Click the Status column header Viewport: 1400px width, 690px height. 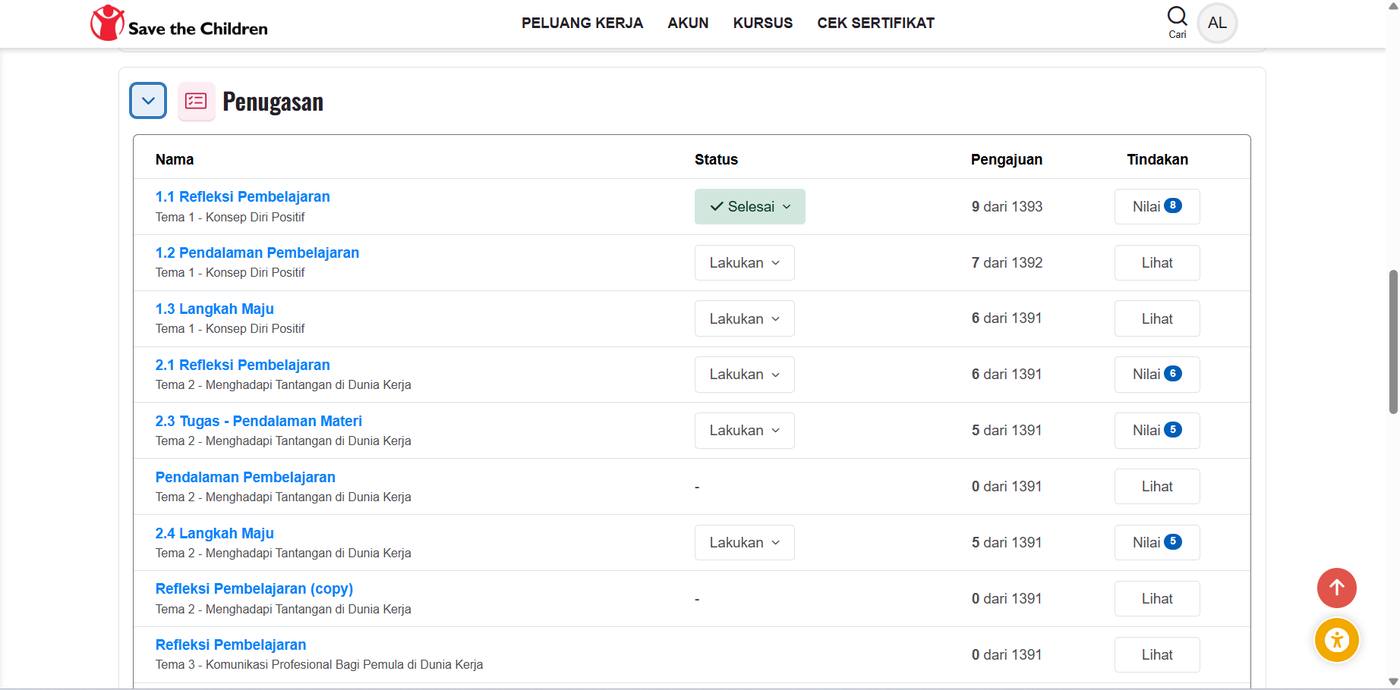click(716, 159)
